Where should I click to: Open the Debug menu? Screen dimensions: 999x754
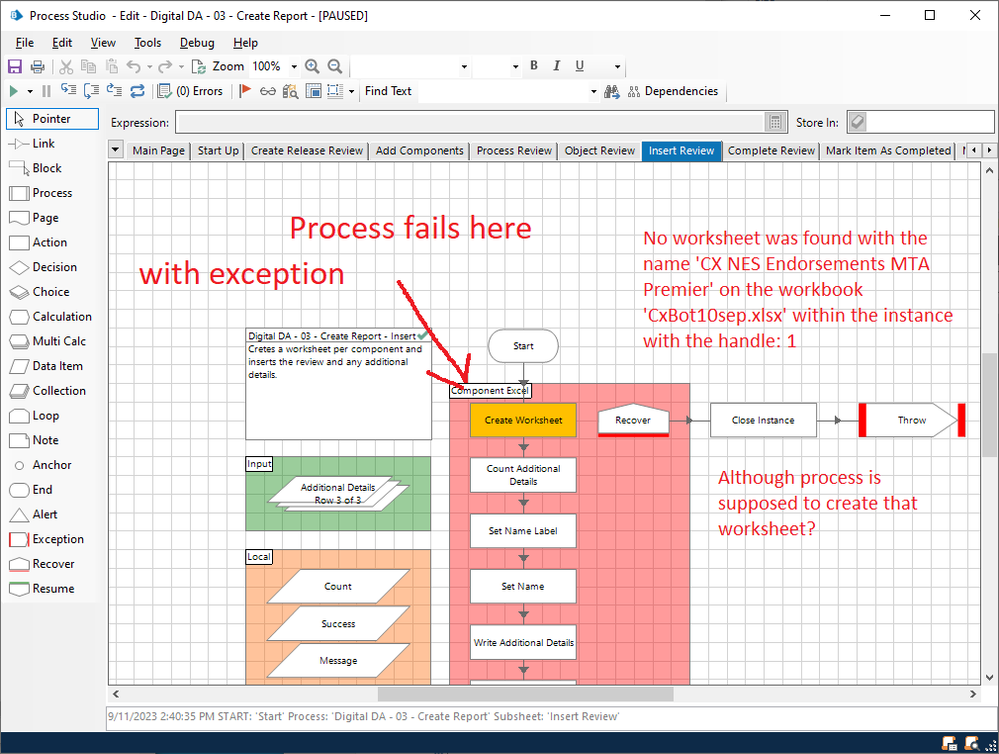197,43
